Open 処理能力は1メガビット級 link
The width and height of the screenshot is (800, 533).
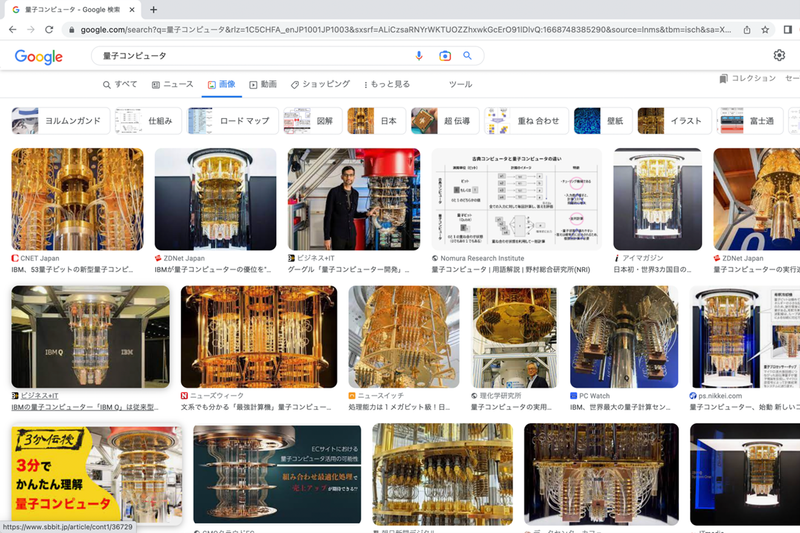[x=399, y=407]
